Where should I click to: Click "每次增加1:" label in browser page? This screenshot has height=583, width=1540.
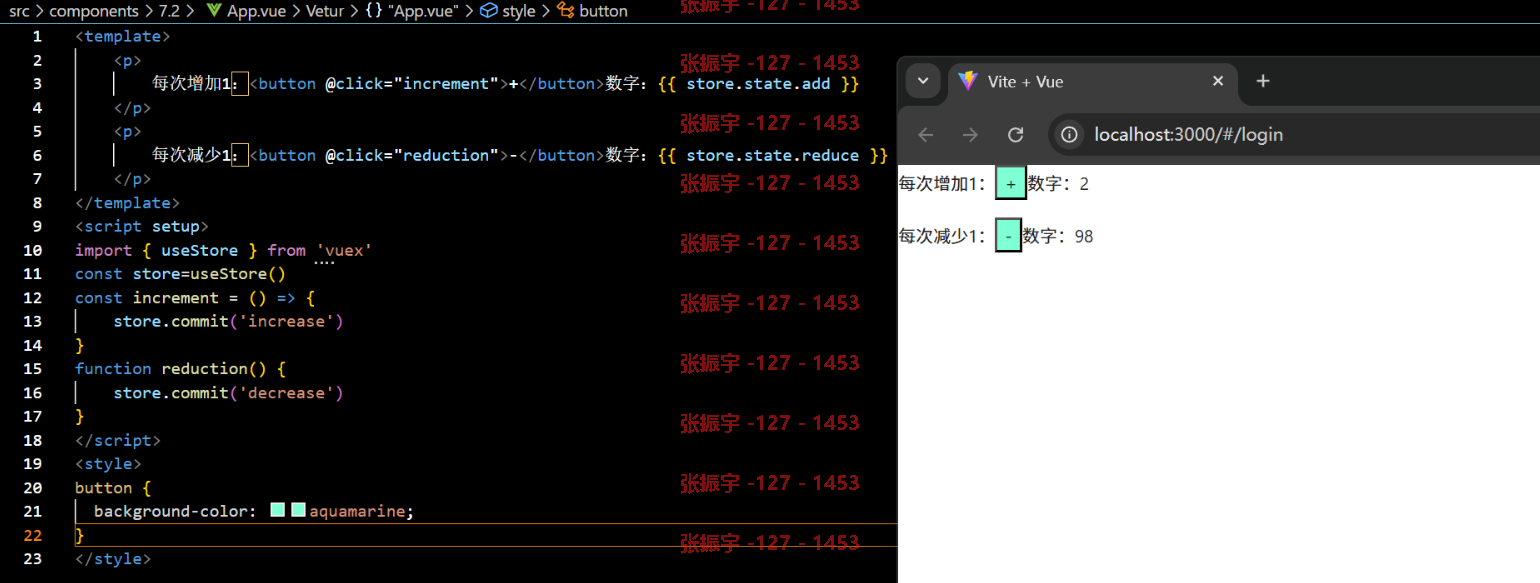(x=943, y=184)
